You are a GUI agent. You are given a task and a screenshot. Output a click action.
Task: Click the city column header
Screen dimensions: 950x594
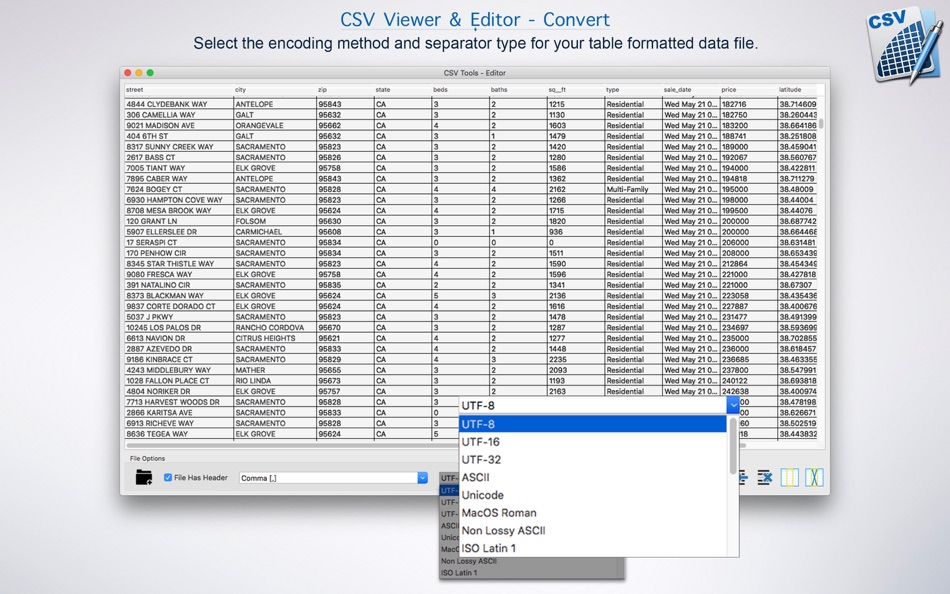(275, 90)
